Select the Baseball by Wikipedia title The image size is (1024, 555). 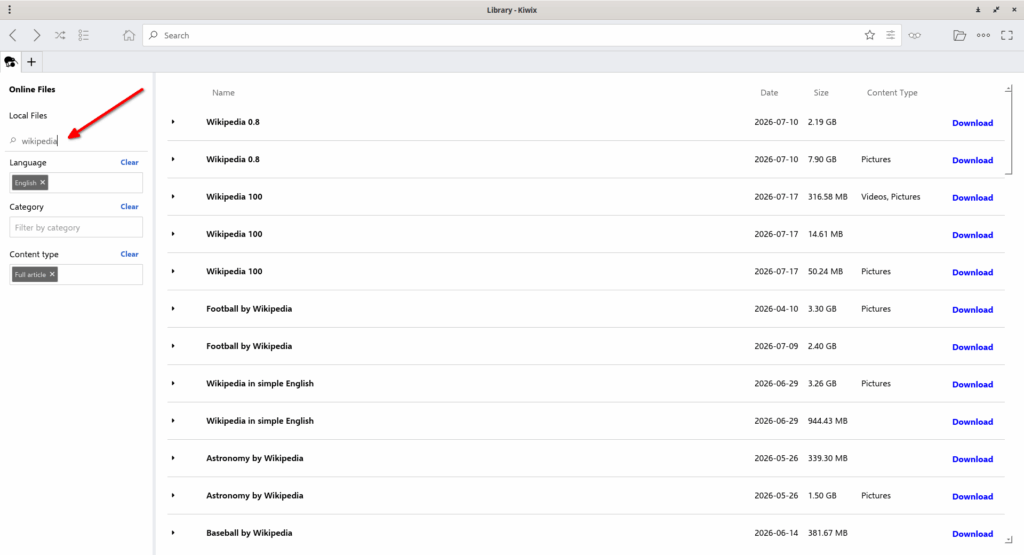click(x=249, y=533)
